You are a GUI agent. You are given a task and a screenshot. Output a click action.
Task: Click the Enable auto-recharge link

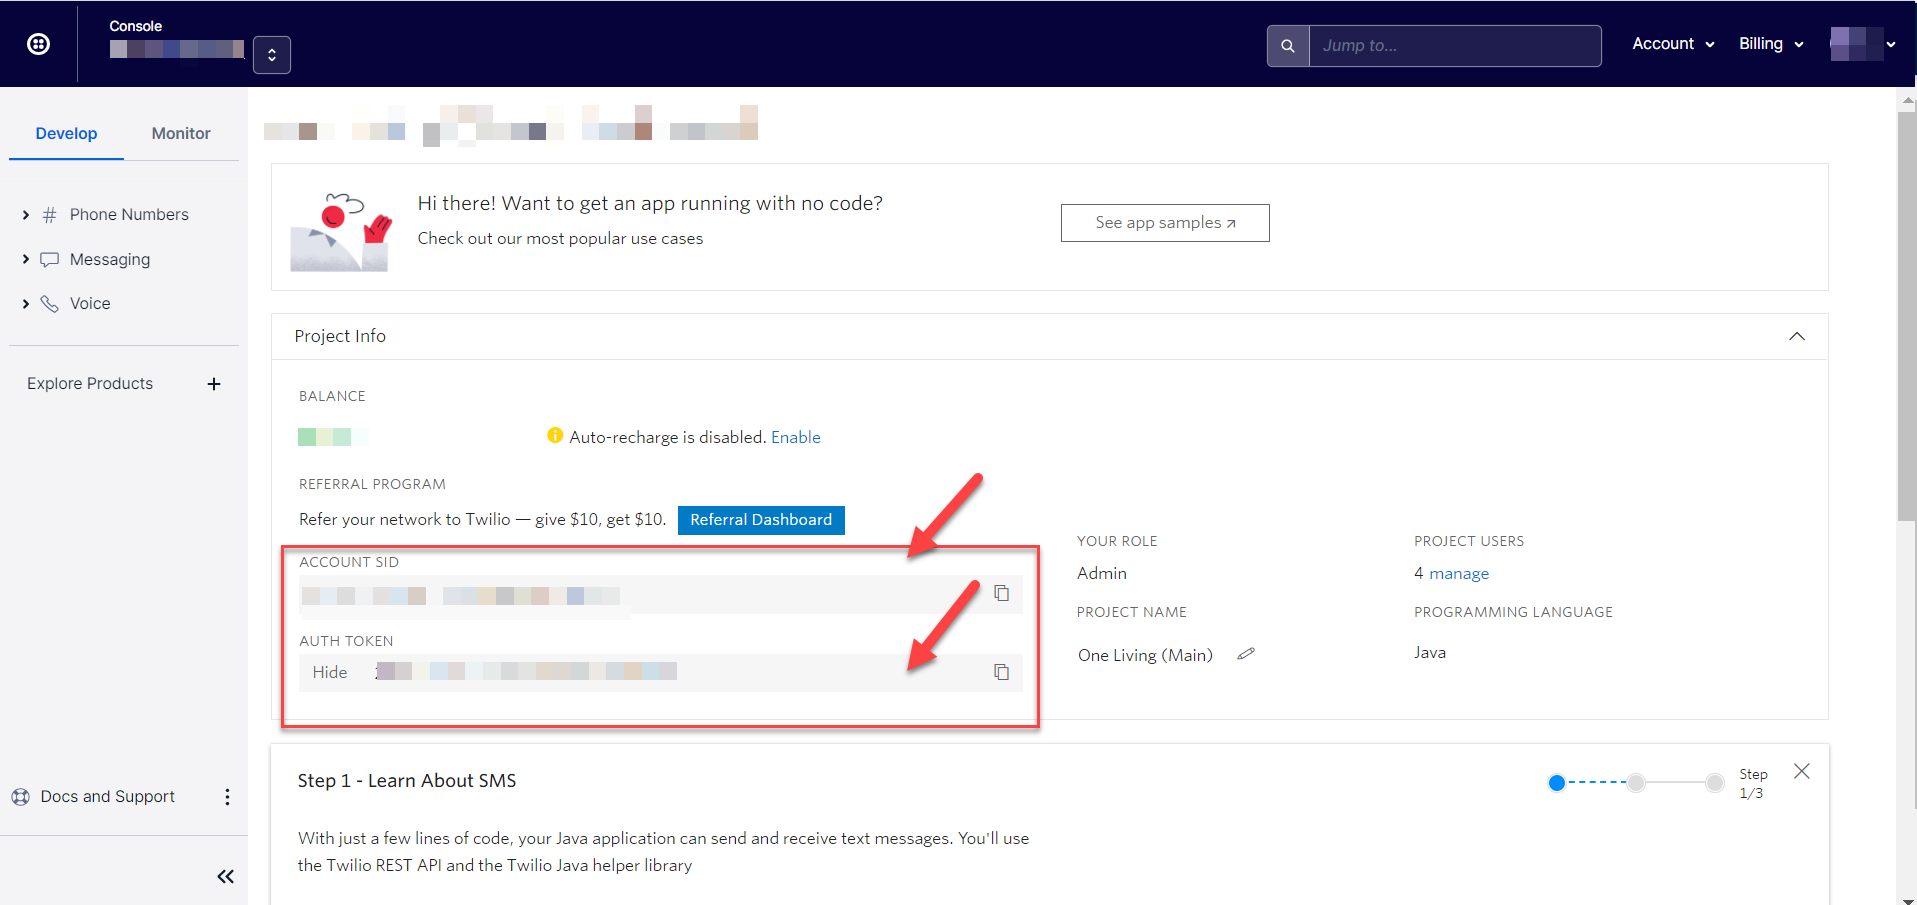796,438
